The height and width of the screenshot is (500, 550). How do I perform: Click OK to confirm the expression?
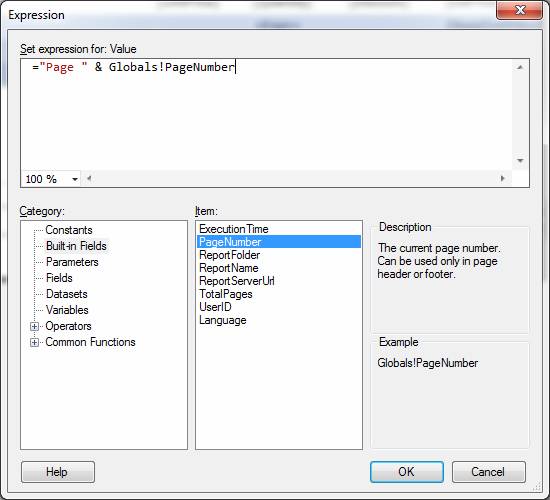[x=407, y=472]
